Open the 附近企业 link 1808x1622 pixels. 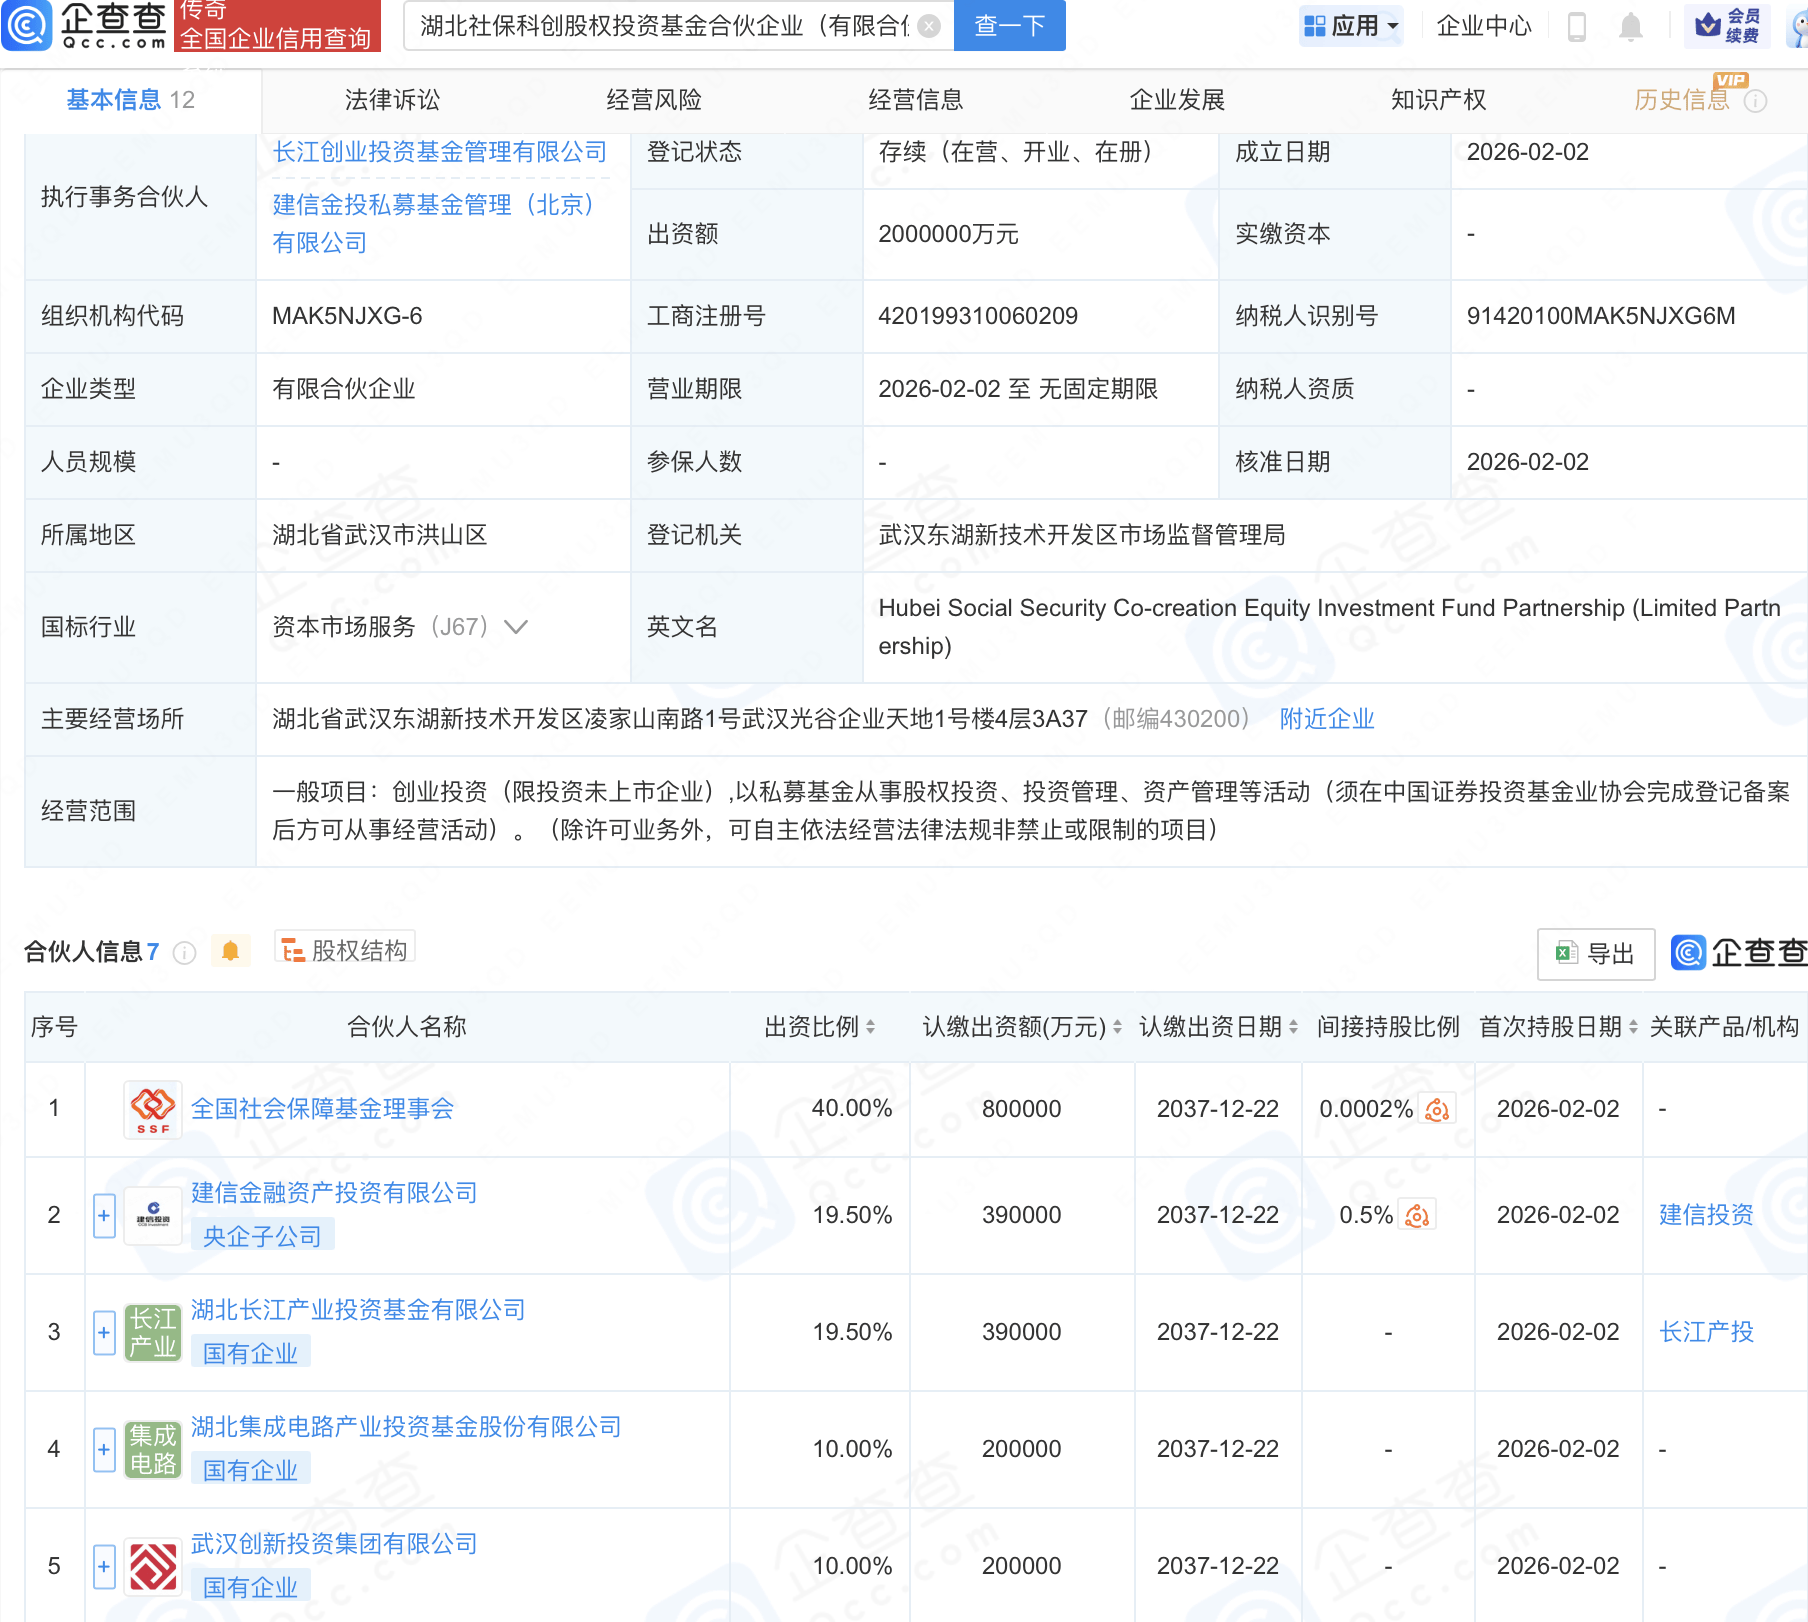tap(1327, 719)
